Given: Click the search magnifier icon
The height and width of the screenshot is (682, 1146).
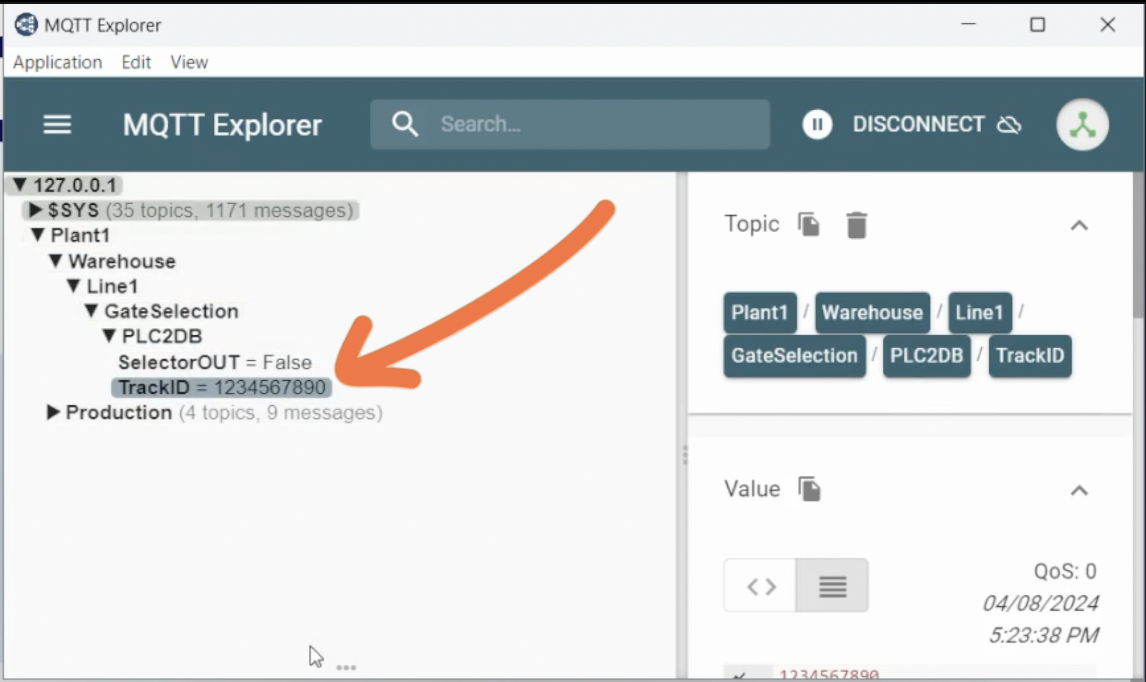Looking at the screenshot, I should click(x=405, y=124).
